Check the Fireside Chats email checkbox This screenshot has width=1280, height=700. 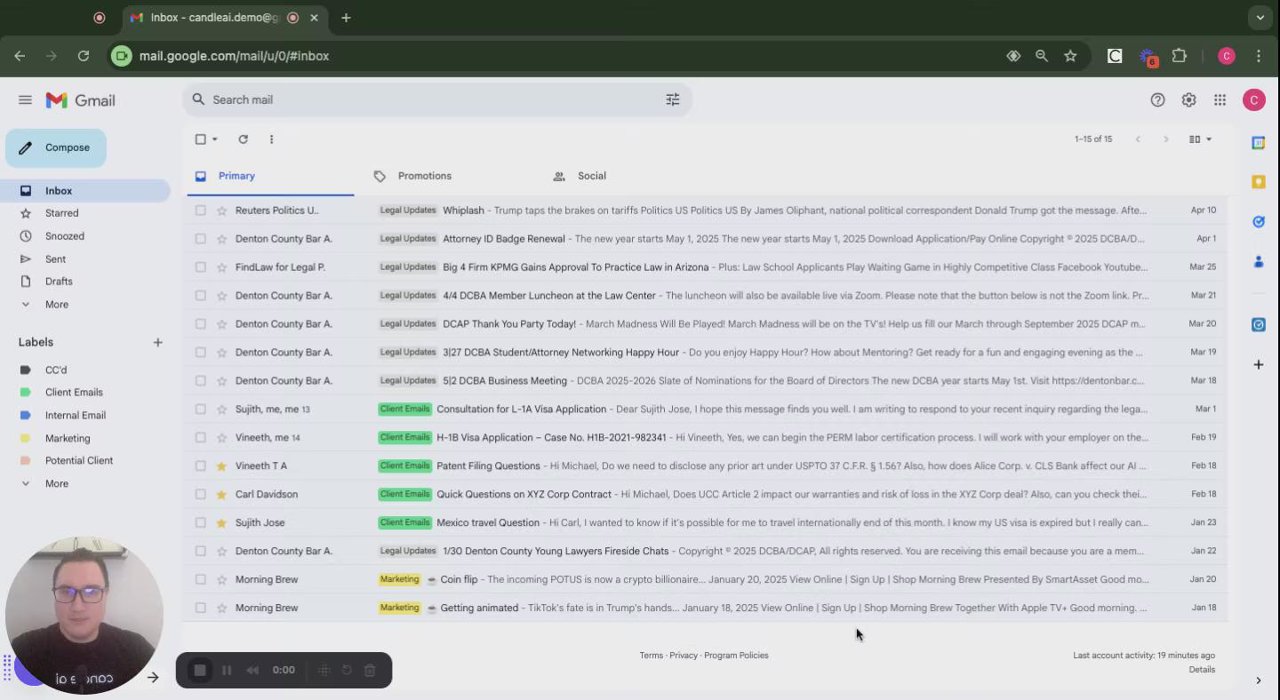tap(200, 551)
